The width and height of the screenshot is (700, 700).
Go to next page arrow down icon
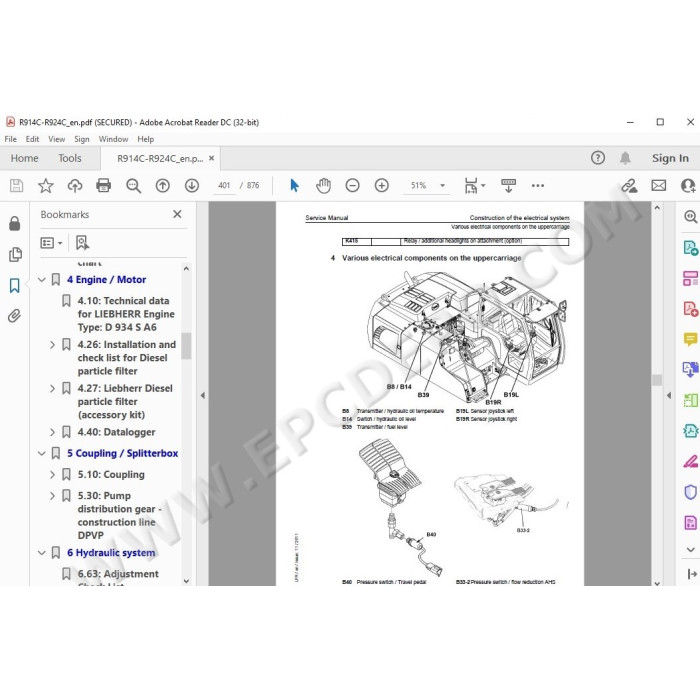[192, 185]
